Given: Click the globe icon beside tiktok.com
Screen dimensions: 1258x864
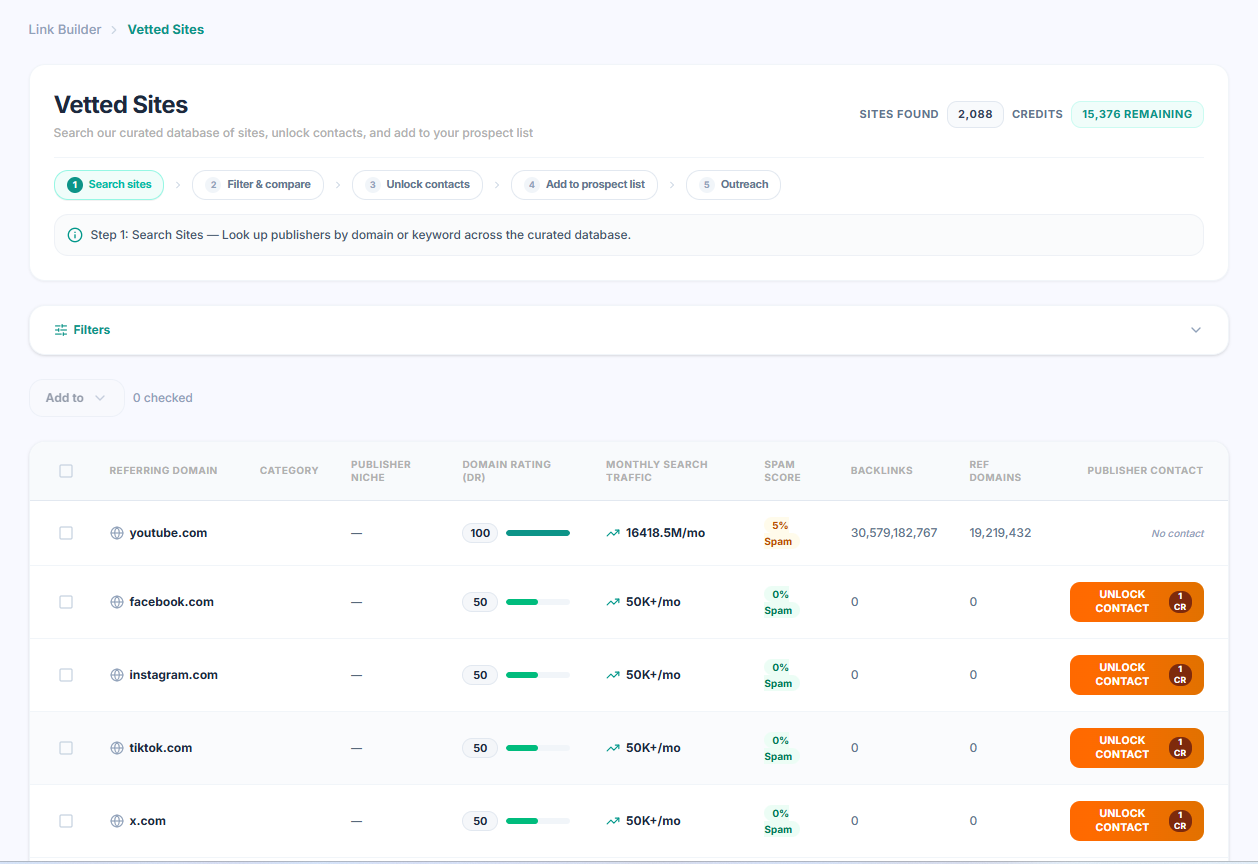Looking at the screenshot, I should click(x=117, y=748).
